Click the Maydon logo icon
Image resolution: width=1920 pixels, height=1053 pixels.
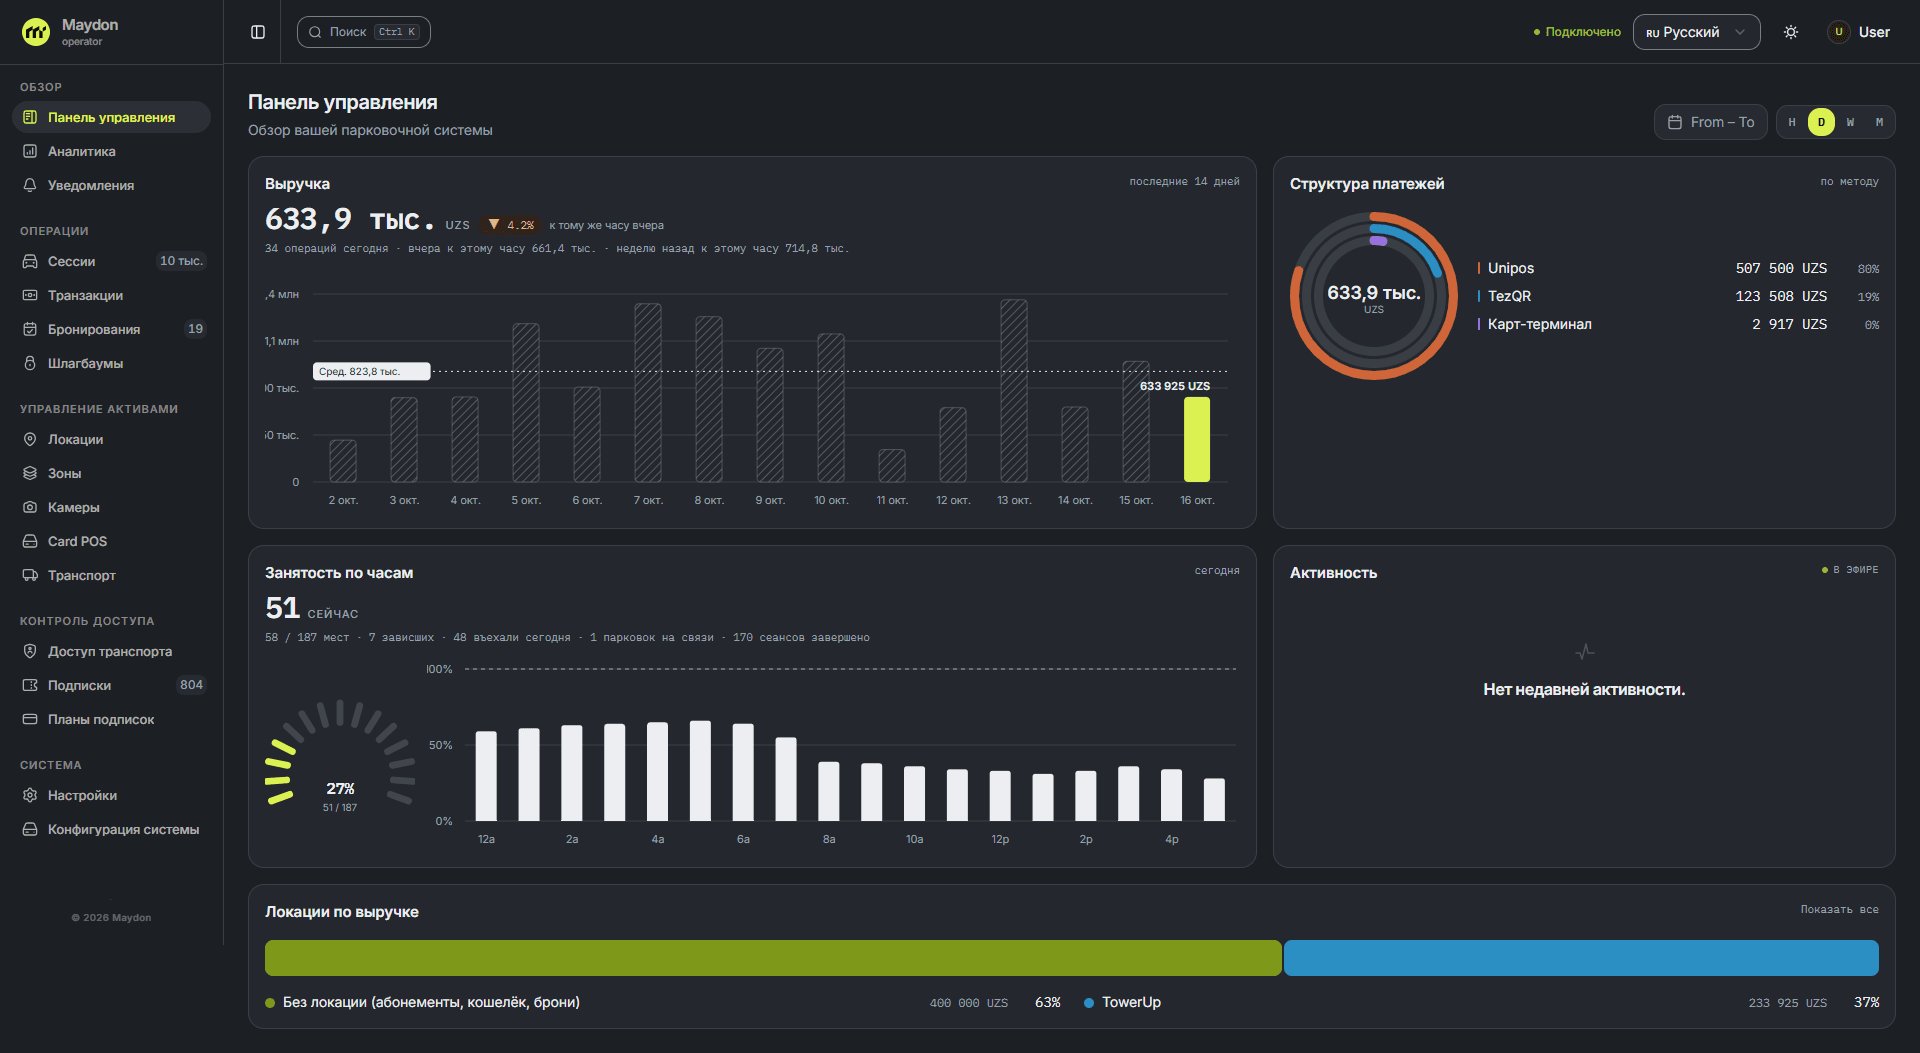[36, 32]
